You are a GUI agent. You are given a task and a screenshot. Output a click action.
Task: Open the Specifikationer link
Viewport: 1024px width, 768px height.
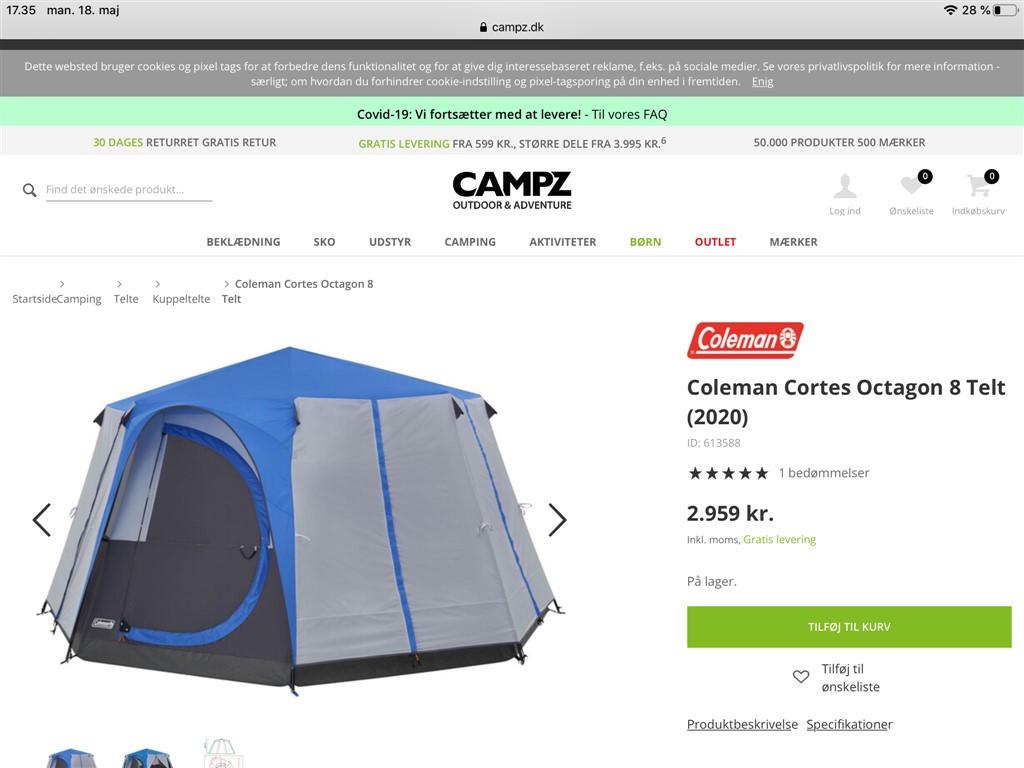849,724
